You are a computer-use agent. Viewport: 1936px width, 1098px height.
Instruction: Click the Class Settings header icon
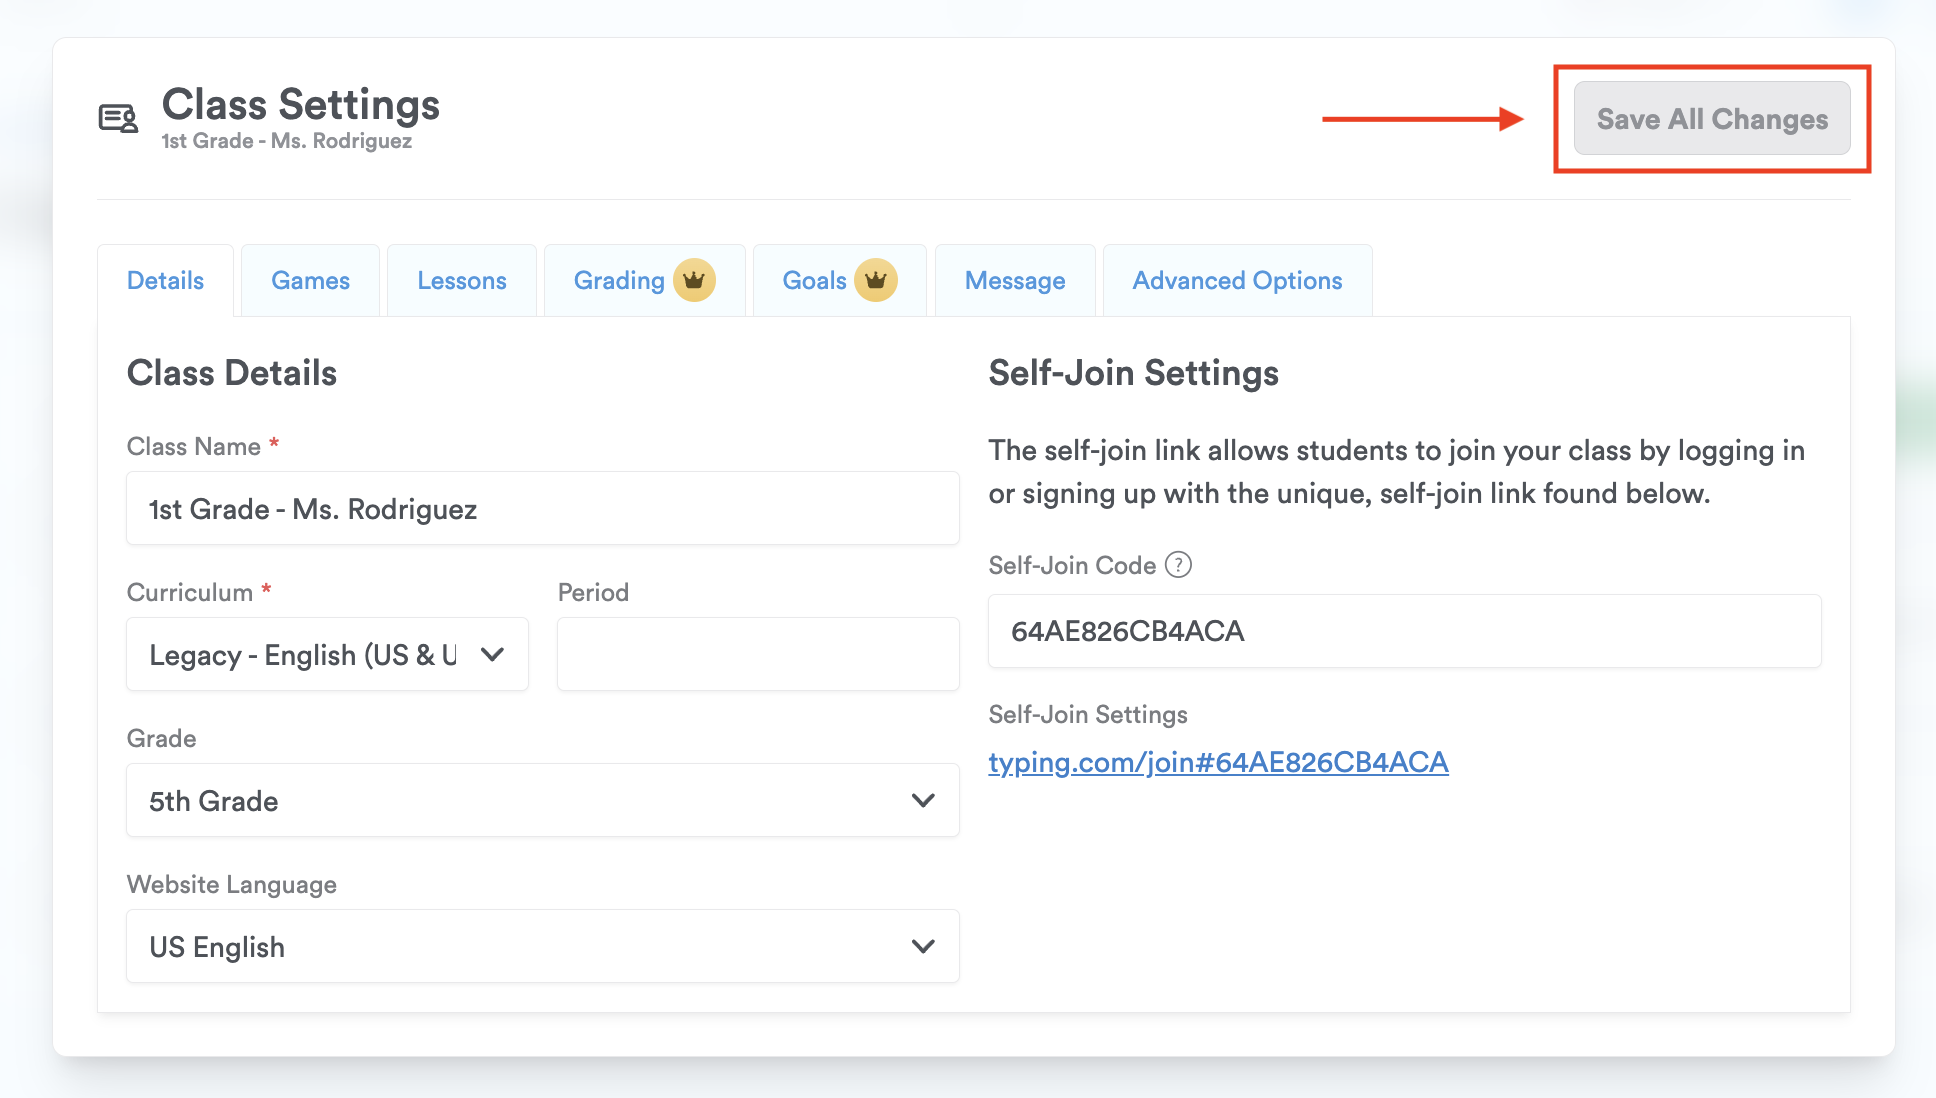click(x=118, y=119)
